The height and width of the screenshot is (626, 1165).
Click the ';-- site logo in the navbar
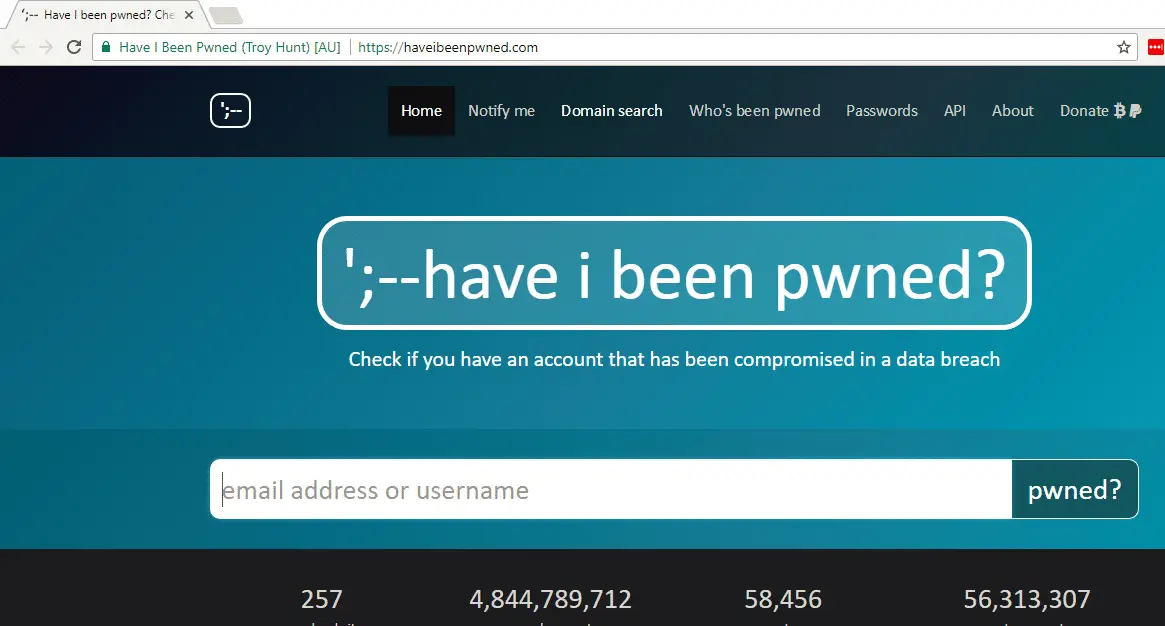[230, 111]
